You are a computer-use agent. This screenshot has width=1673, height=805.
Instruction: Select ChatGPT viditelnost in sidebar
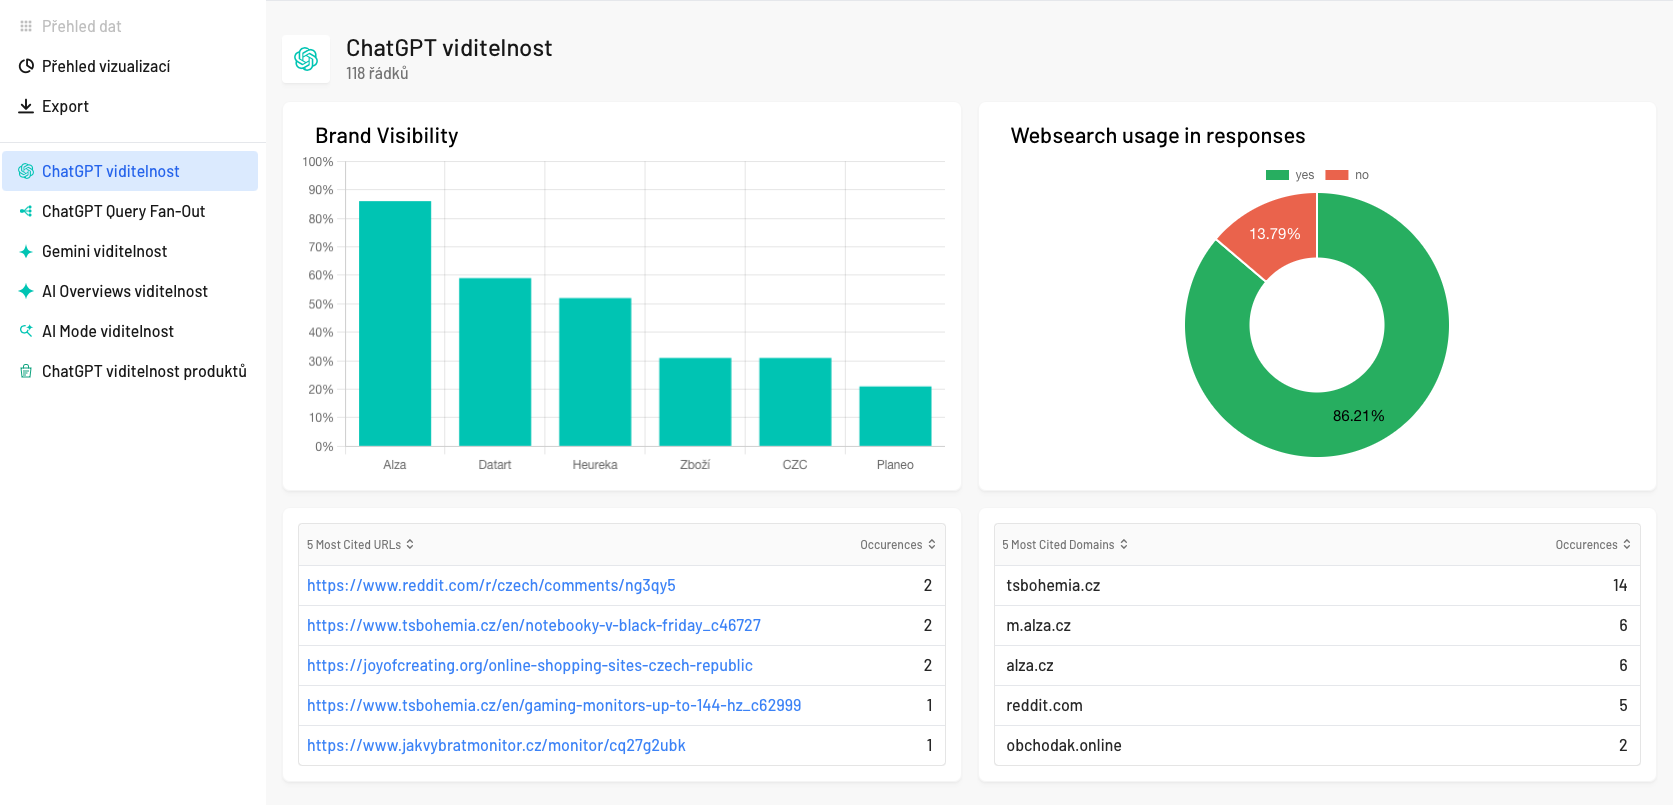[111, 171]
